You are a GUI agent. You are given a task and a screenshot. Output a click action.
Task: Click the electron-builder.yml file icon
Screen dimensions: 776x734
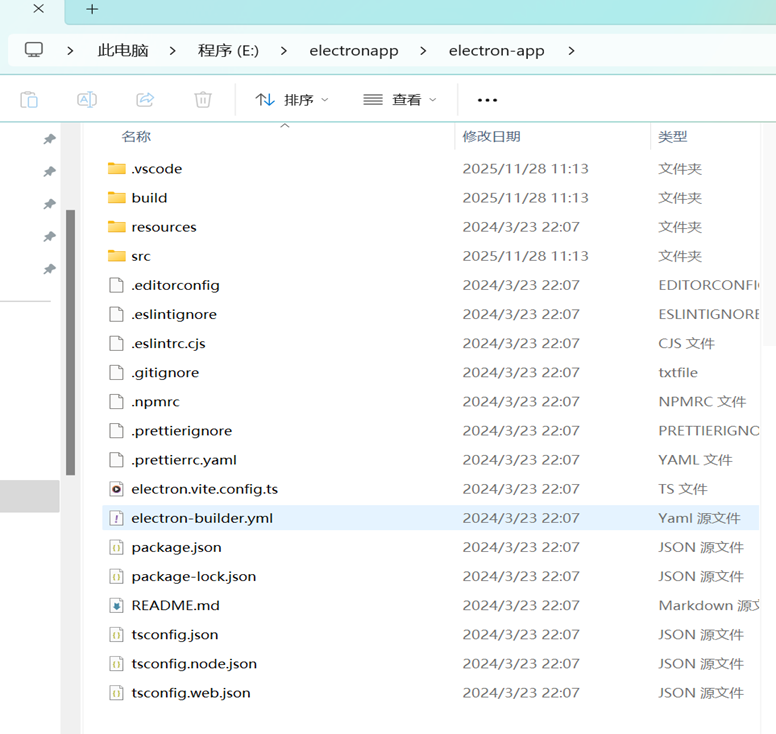click(x=116, y=518)
